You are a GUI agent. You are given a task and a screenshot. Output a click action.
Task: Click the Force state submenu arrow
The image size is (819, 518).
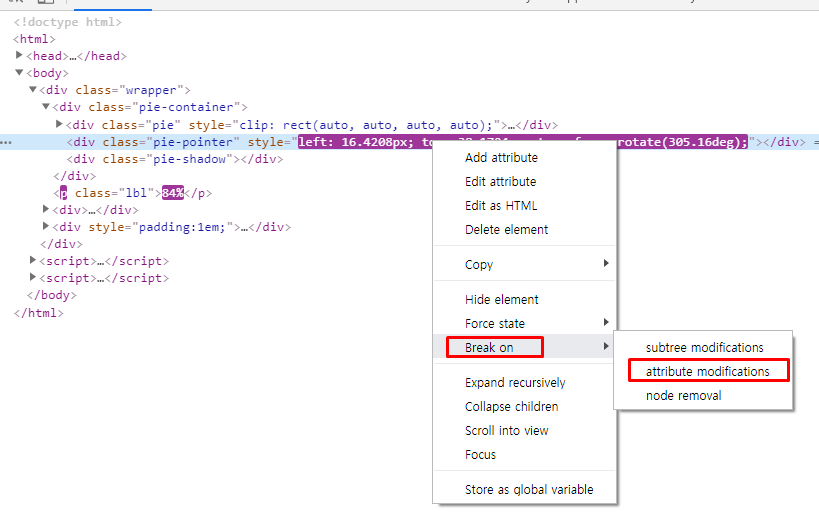click(606, 322)
